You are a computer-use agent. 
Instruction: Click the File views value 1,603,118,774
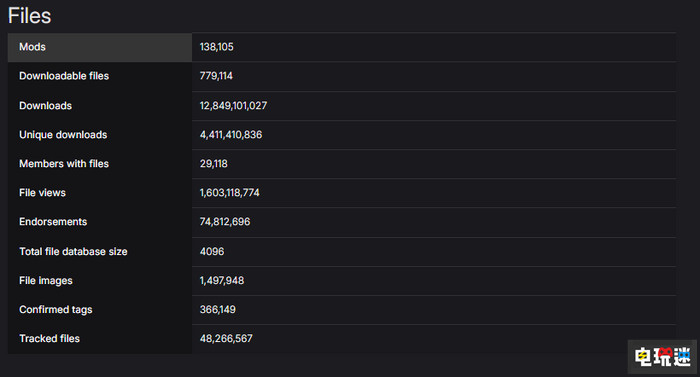coord(229,193)
